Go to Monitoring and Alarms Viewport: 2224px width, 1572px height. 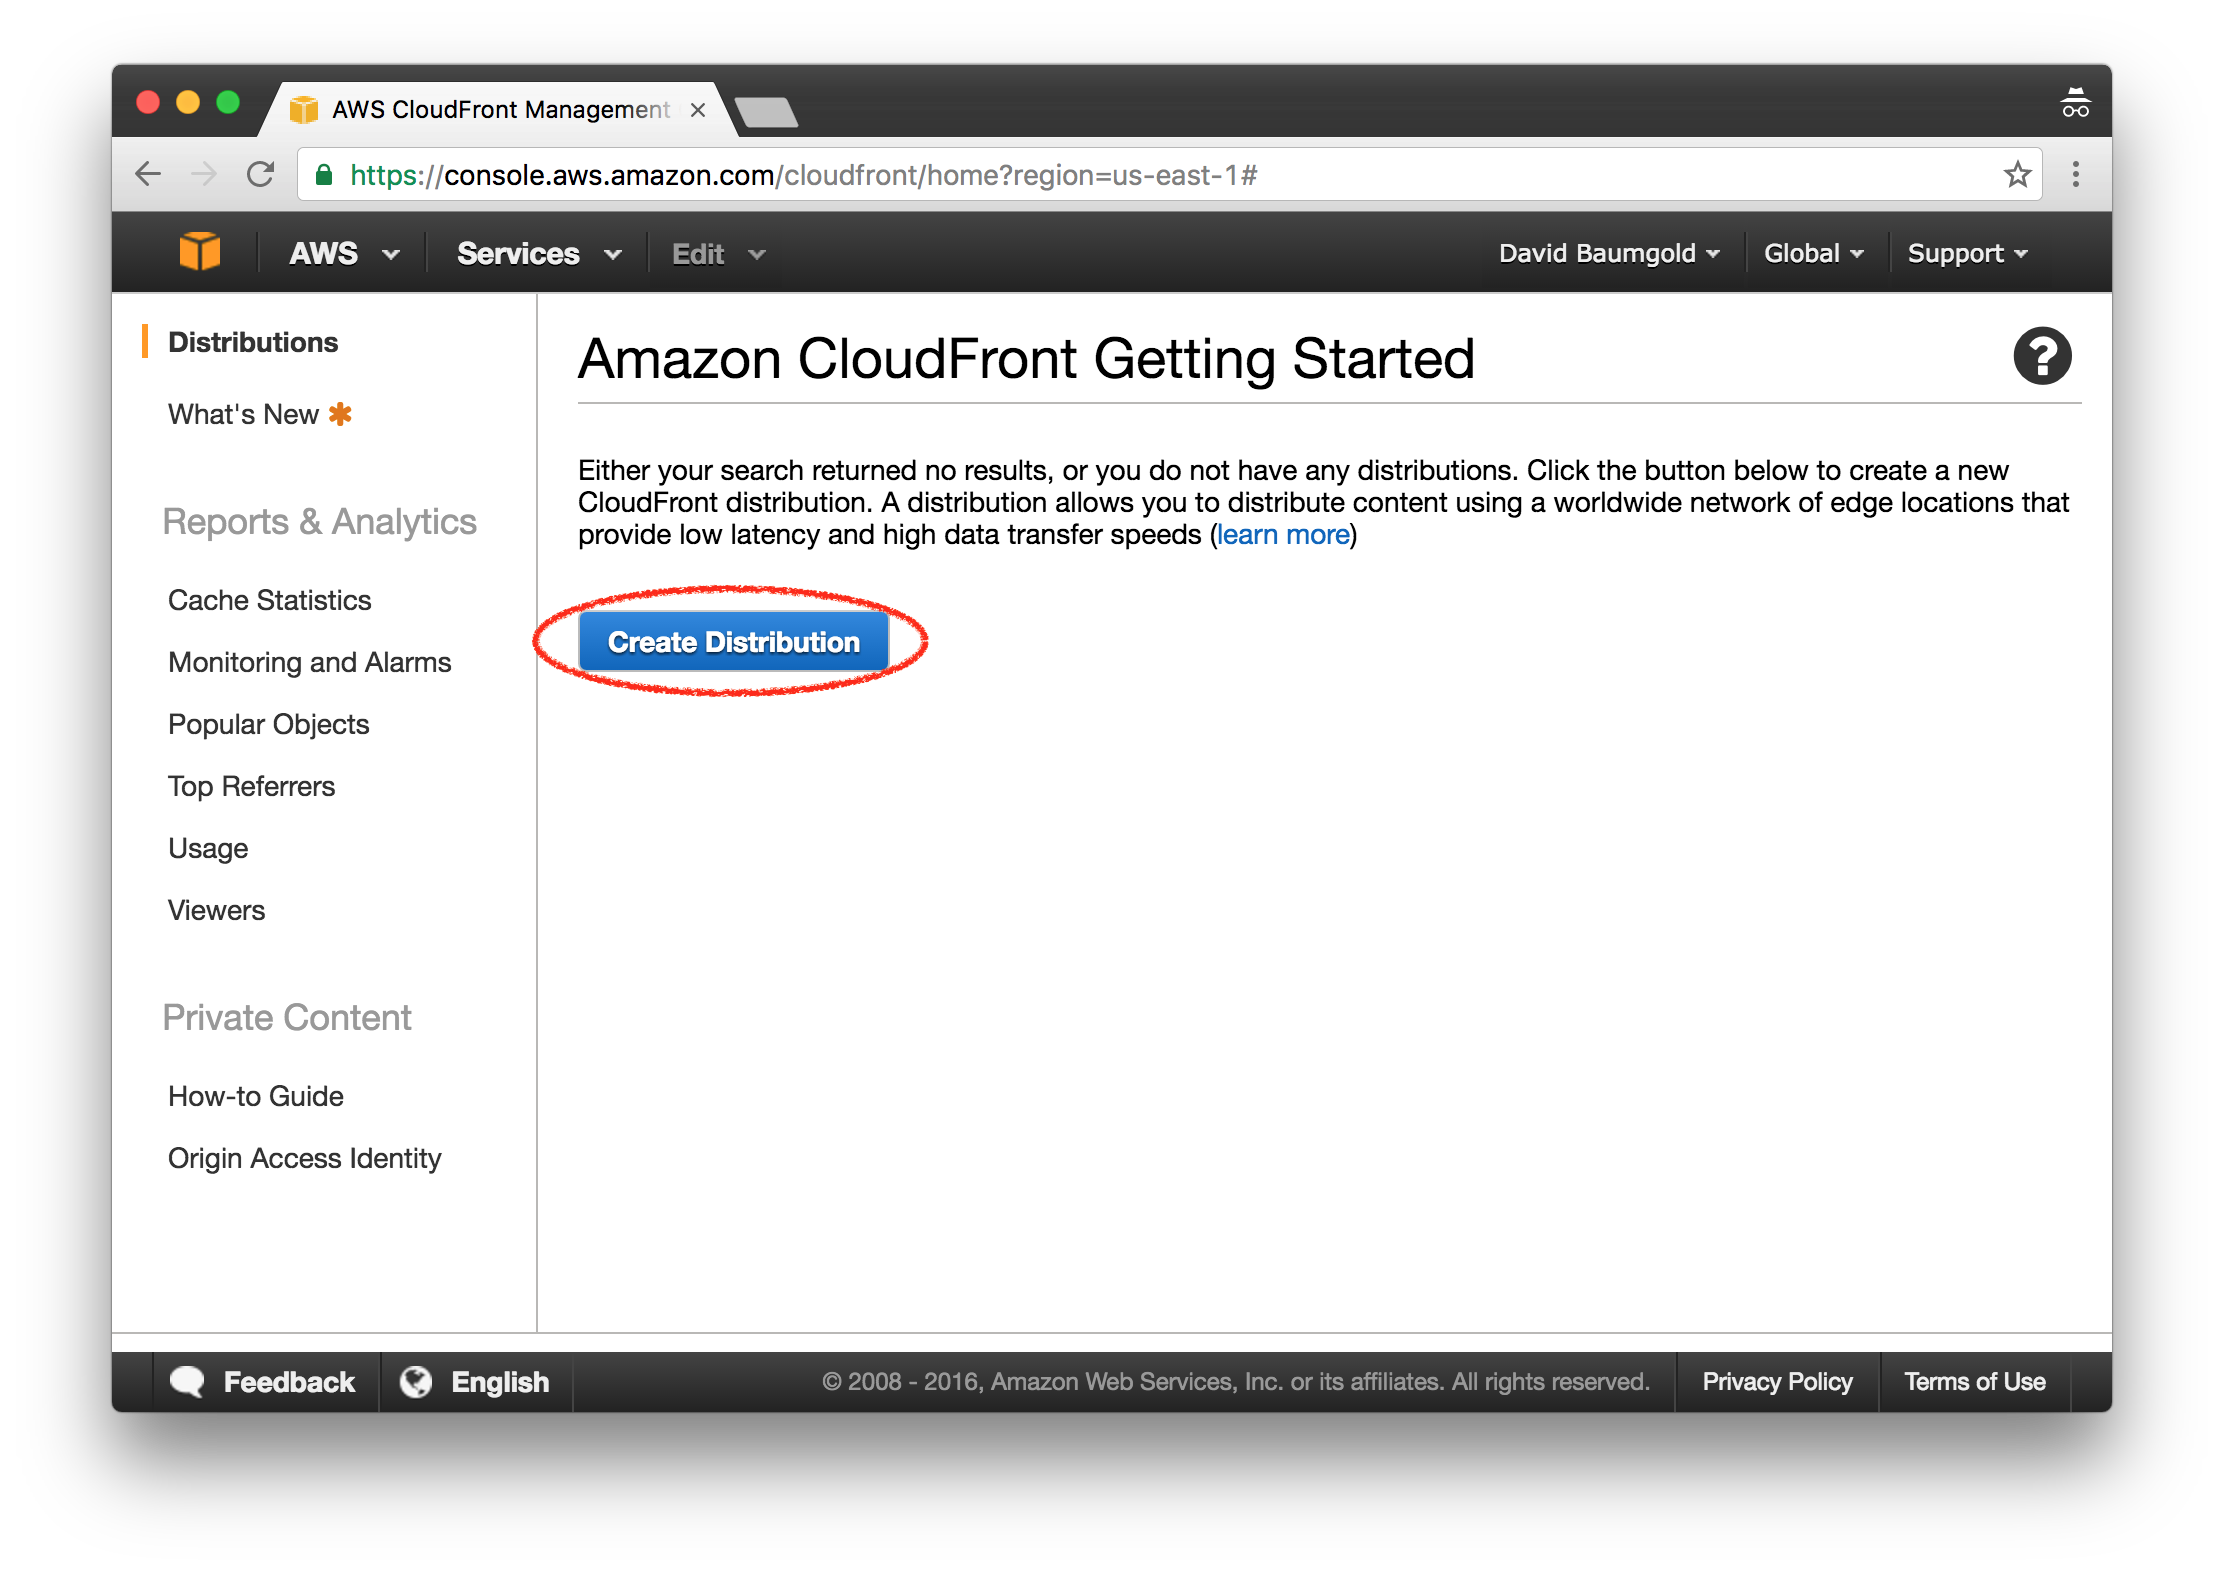[x=310, y=662]
